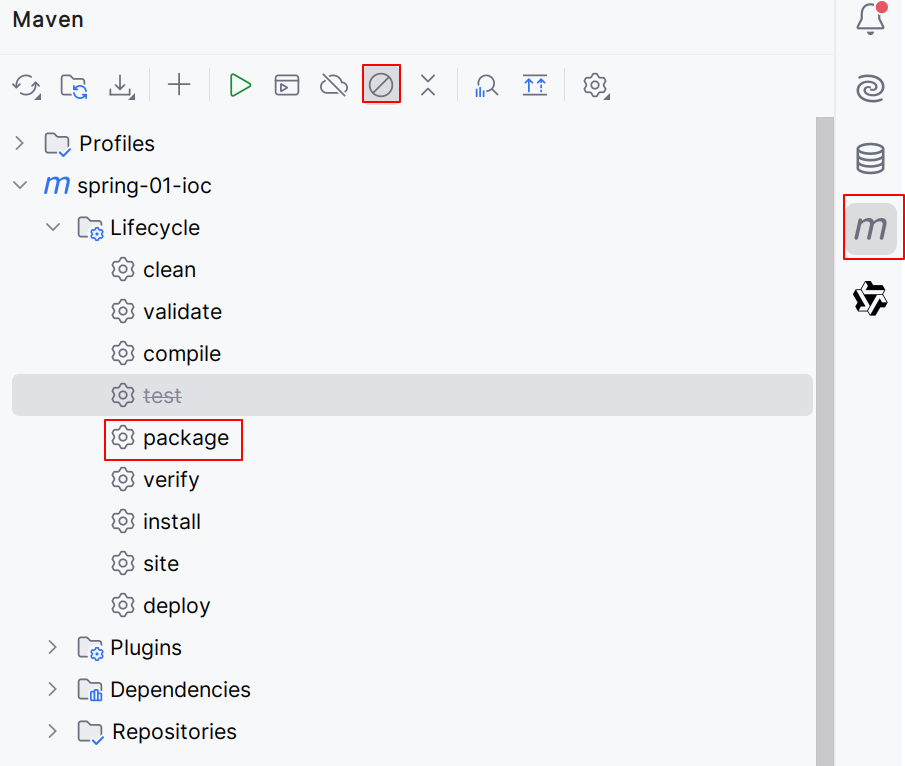Add Maven project plus icon
Screen dimensions: 905x766
click(x=179, y=85)
